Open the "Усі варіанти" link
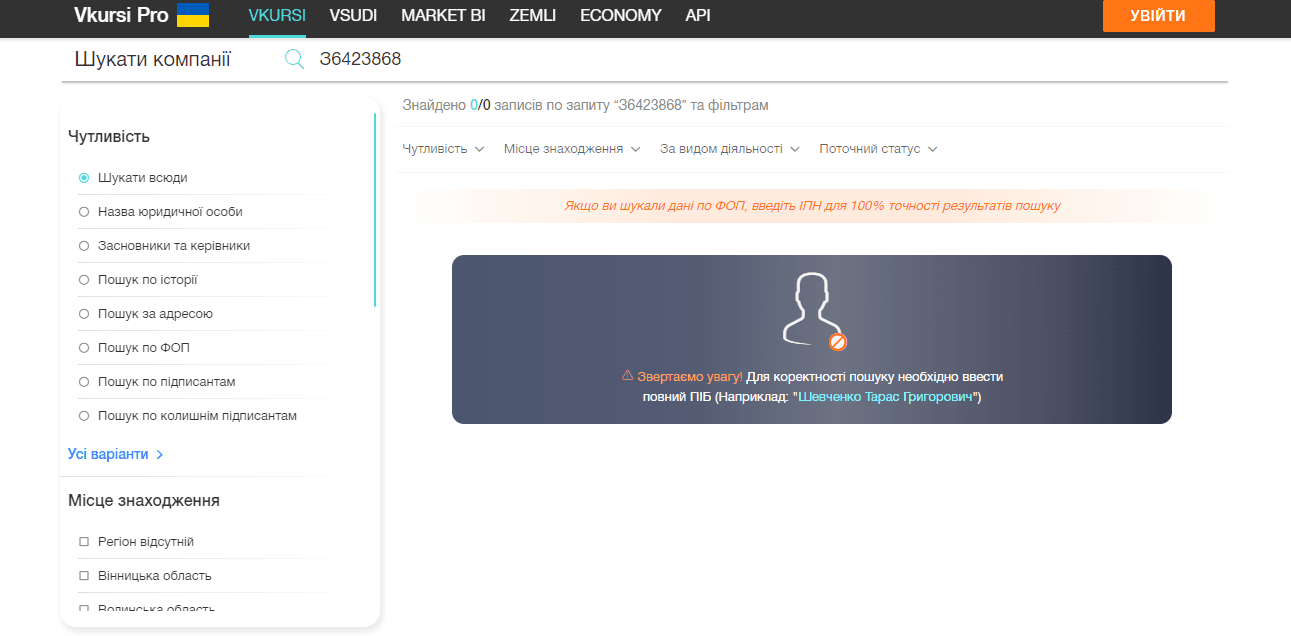The image size is (1291, 636). tap(115, 454)
